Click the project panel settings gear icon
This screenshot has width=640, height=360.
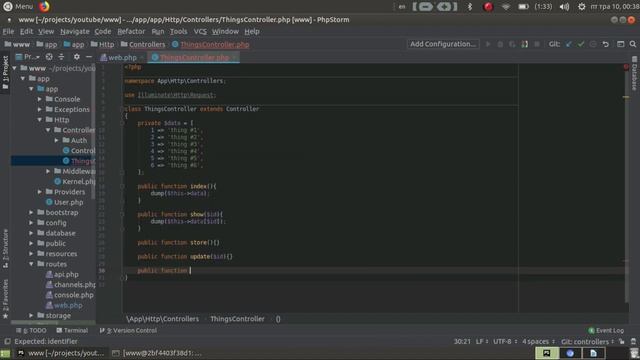[x=76, y=57]
